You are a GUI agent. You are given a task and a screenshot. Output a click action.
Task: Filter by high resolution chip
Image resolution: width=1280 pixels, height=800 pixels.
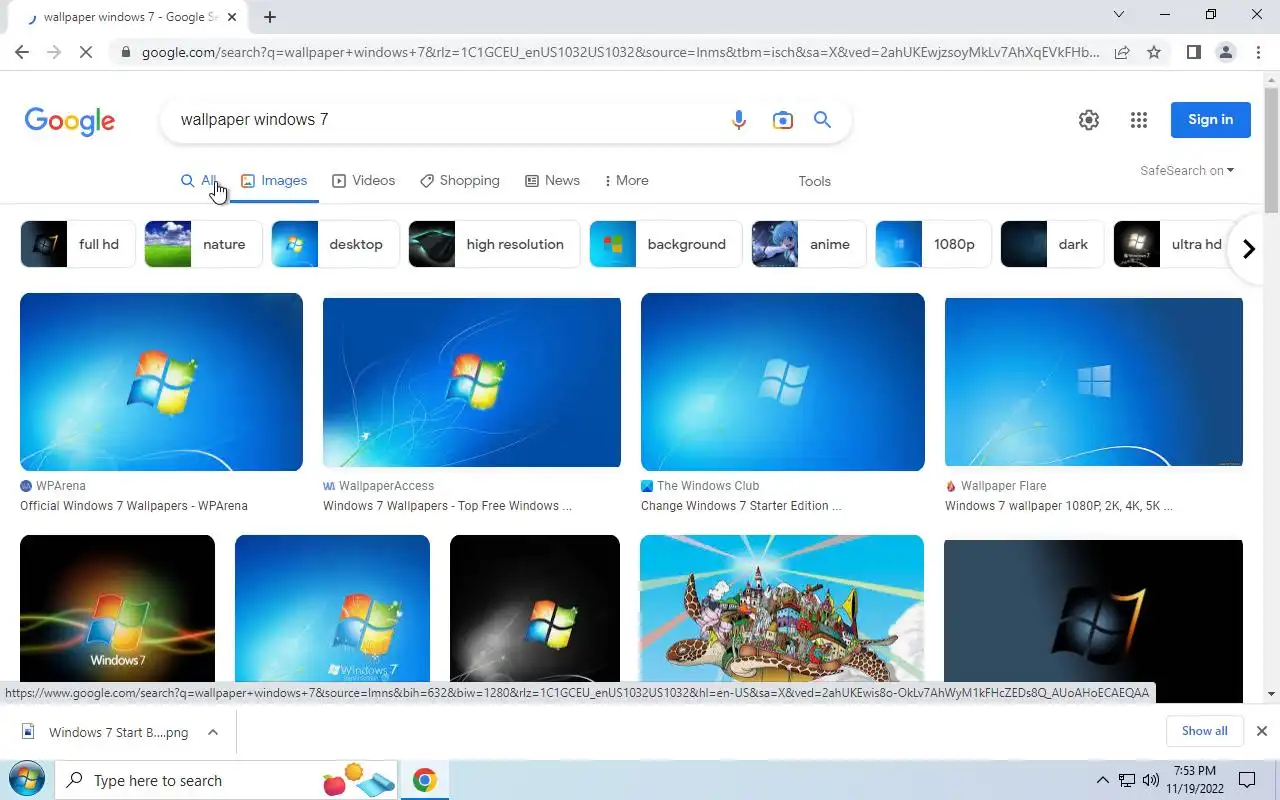tap(494, 244)
